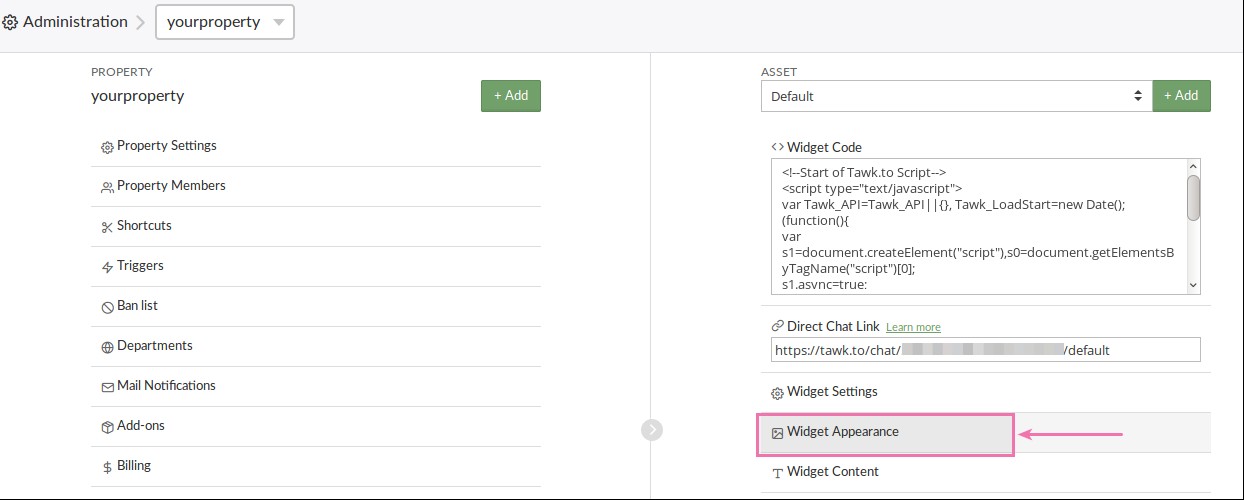Open Widget Settings menu item
1244x500 pixels.
[832, 392]
